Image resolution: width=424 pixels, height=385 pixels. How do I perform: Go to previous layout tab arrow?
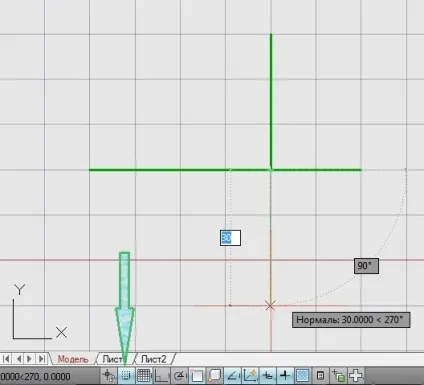(19, 359)
